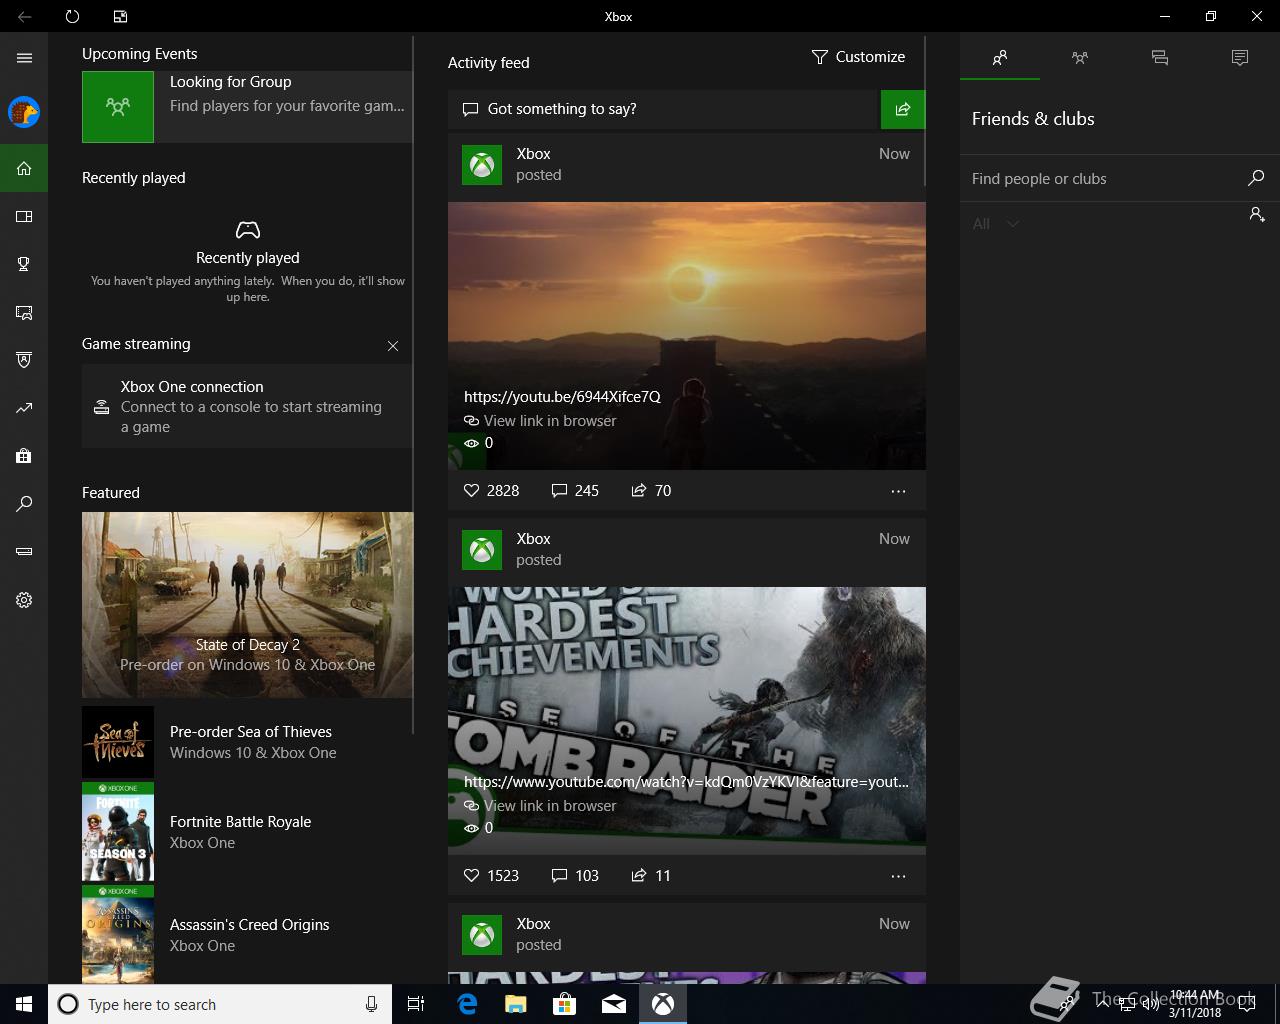Customize the activity feed

click(x=858, y=57)
